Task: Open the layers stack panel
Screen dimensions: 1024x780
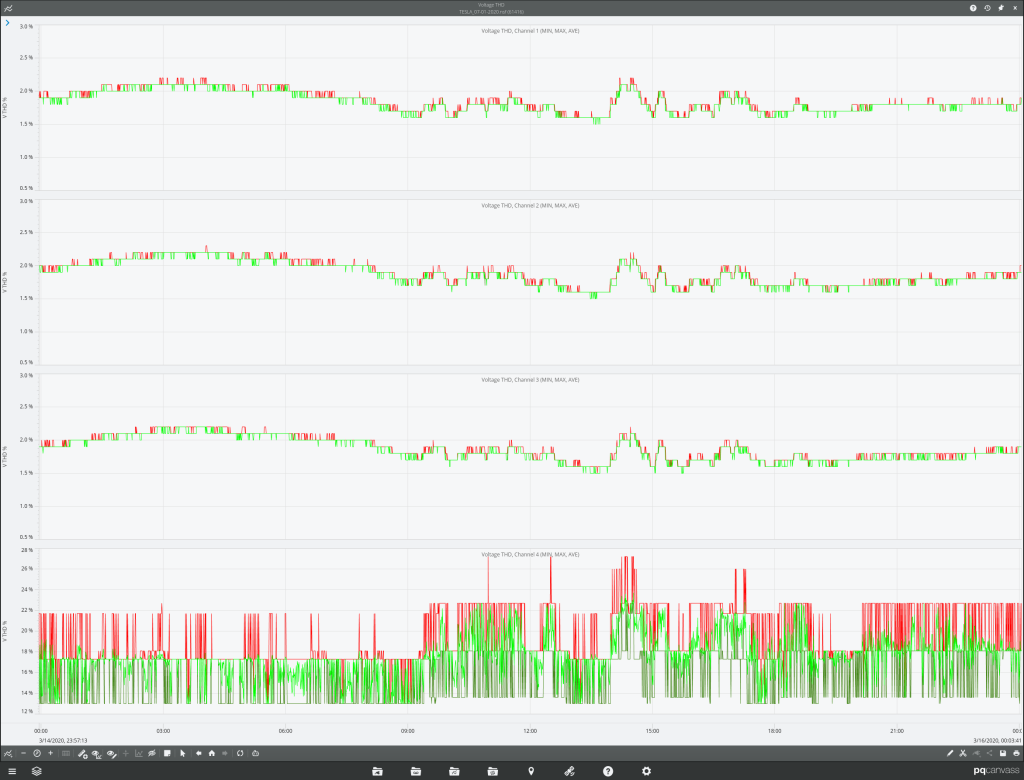Action: pos(37,771)
